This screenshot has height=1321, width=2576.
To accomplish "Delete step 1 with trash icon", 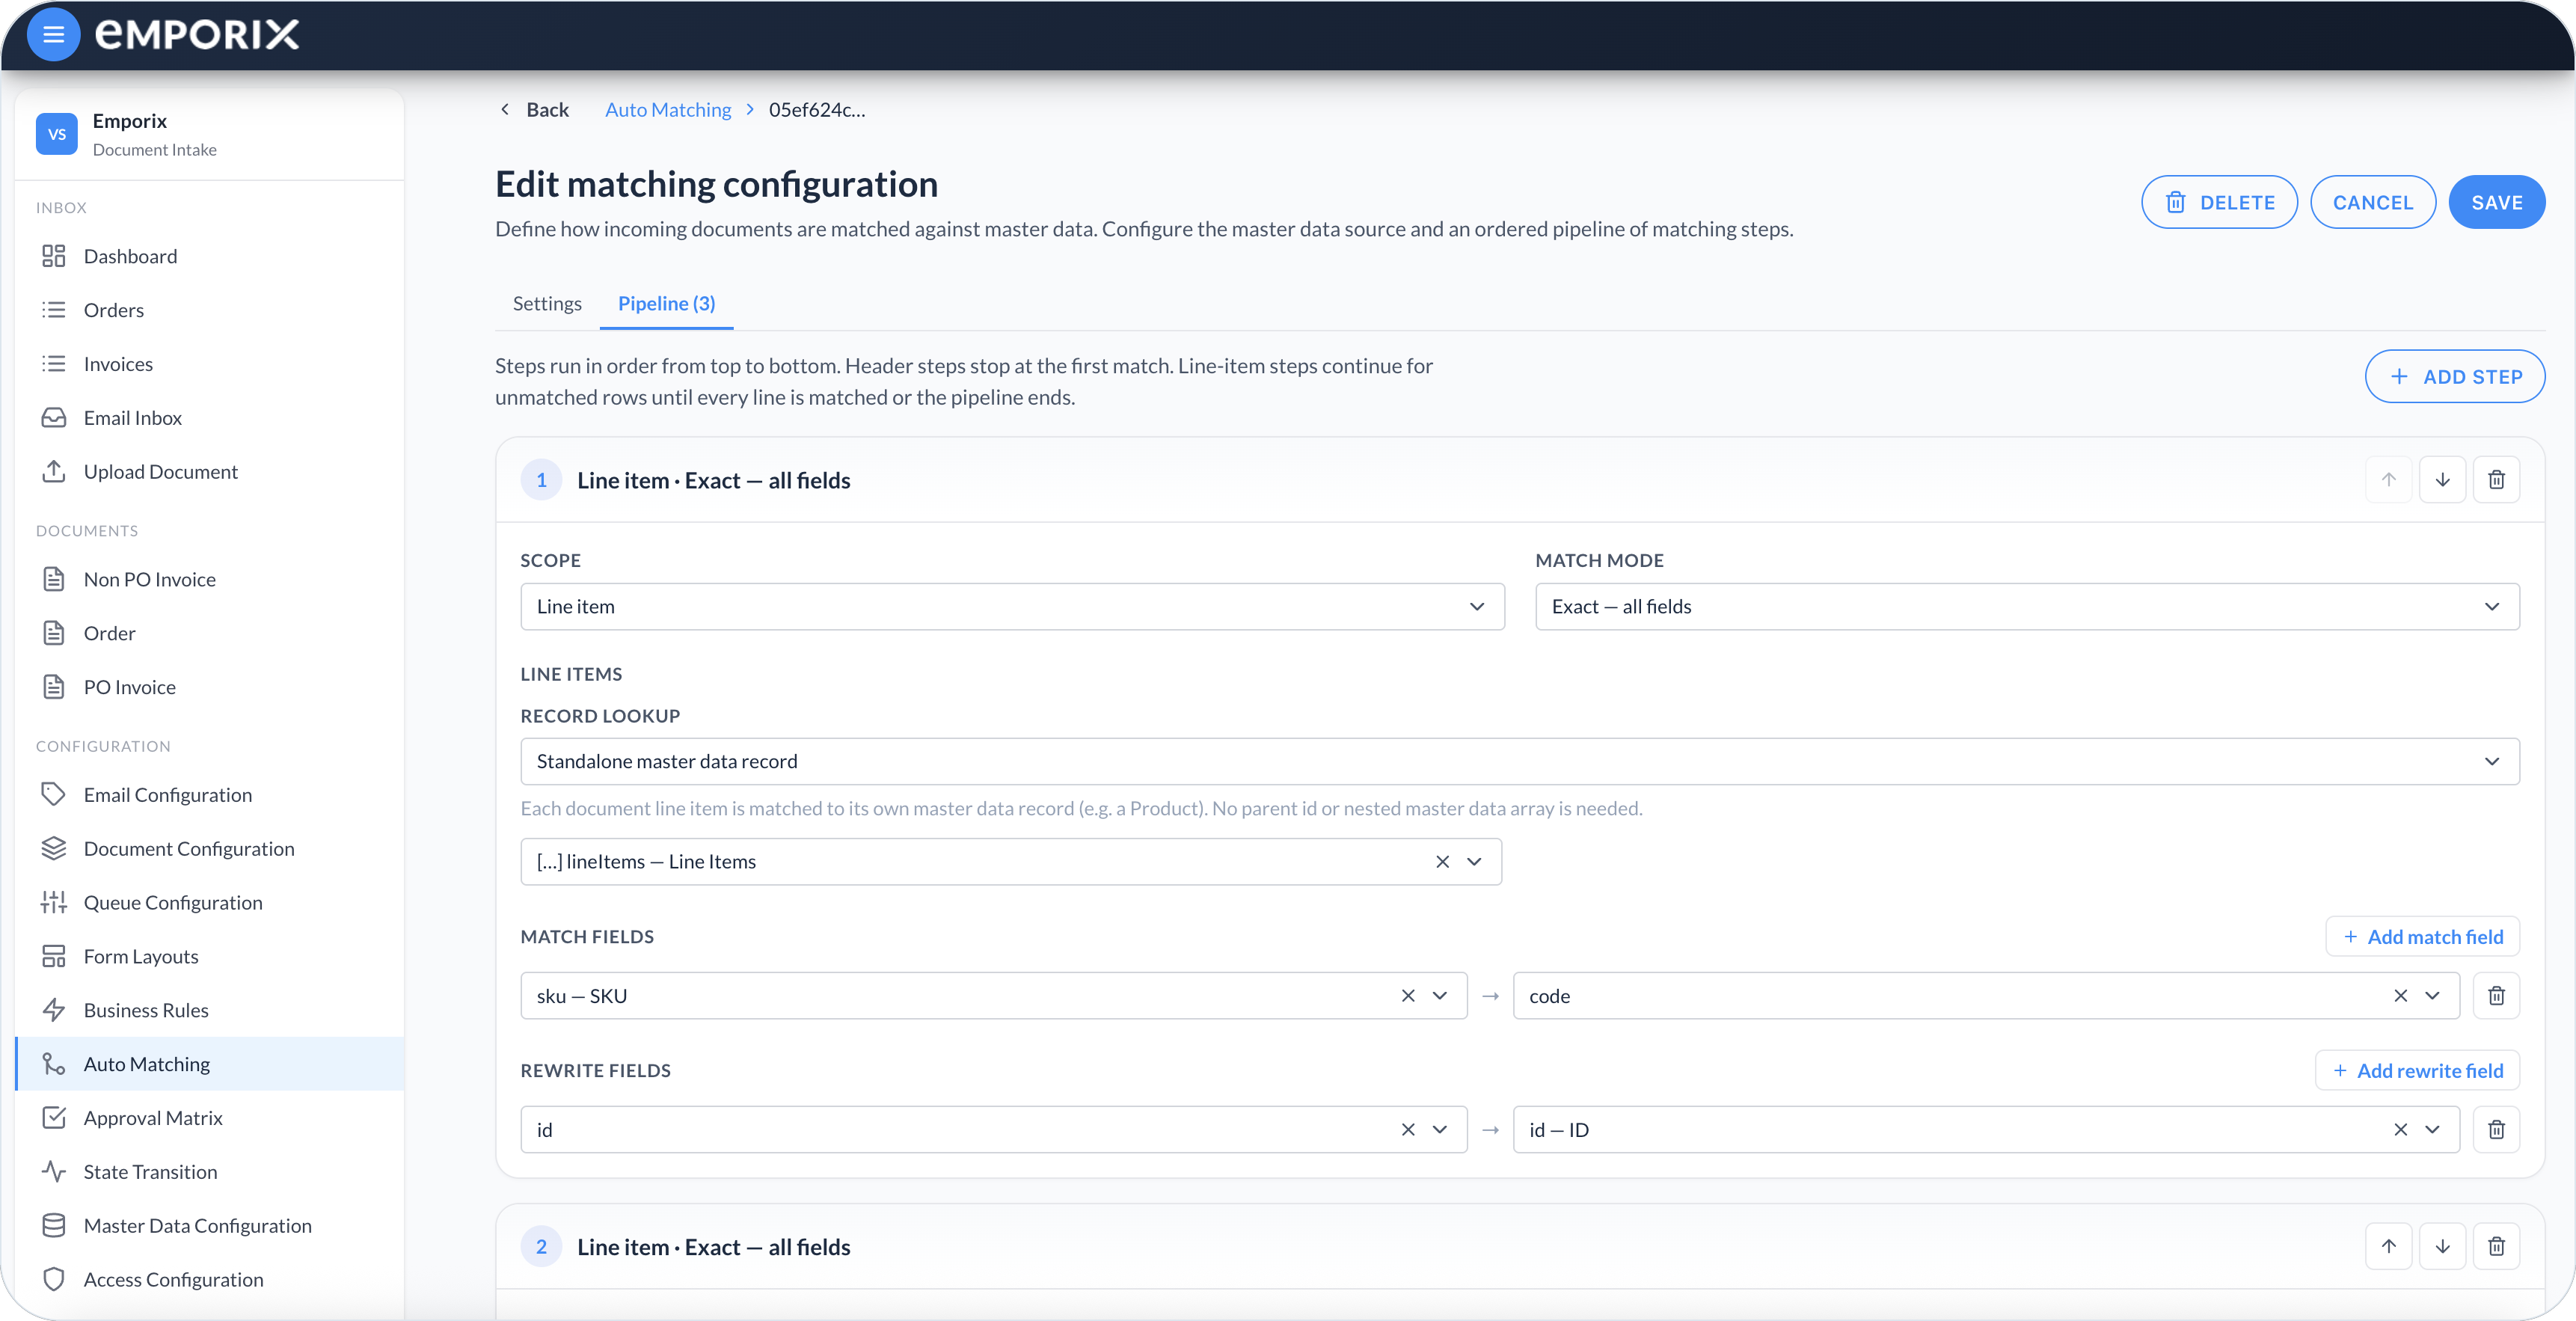I will click(x=2496, y=480).
